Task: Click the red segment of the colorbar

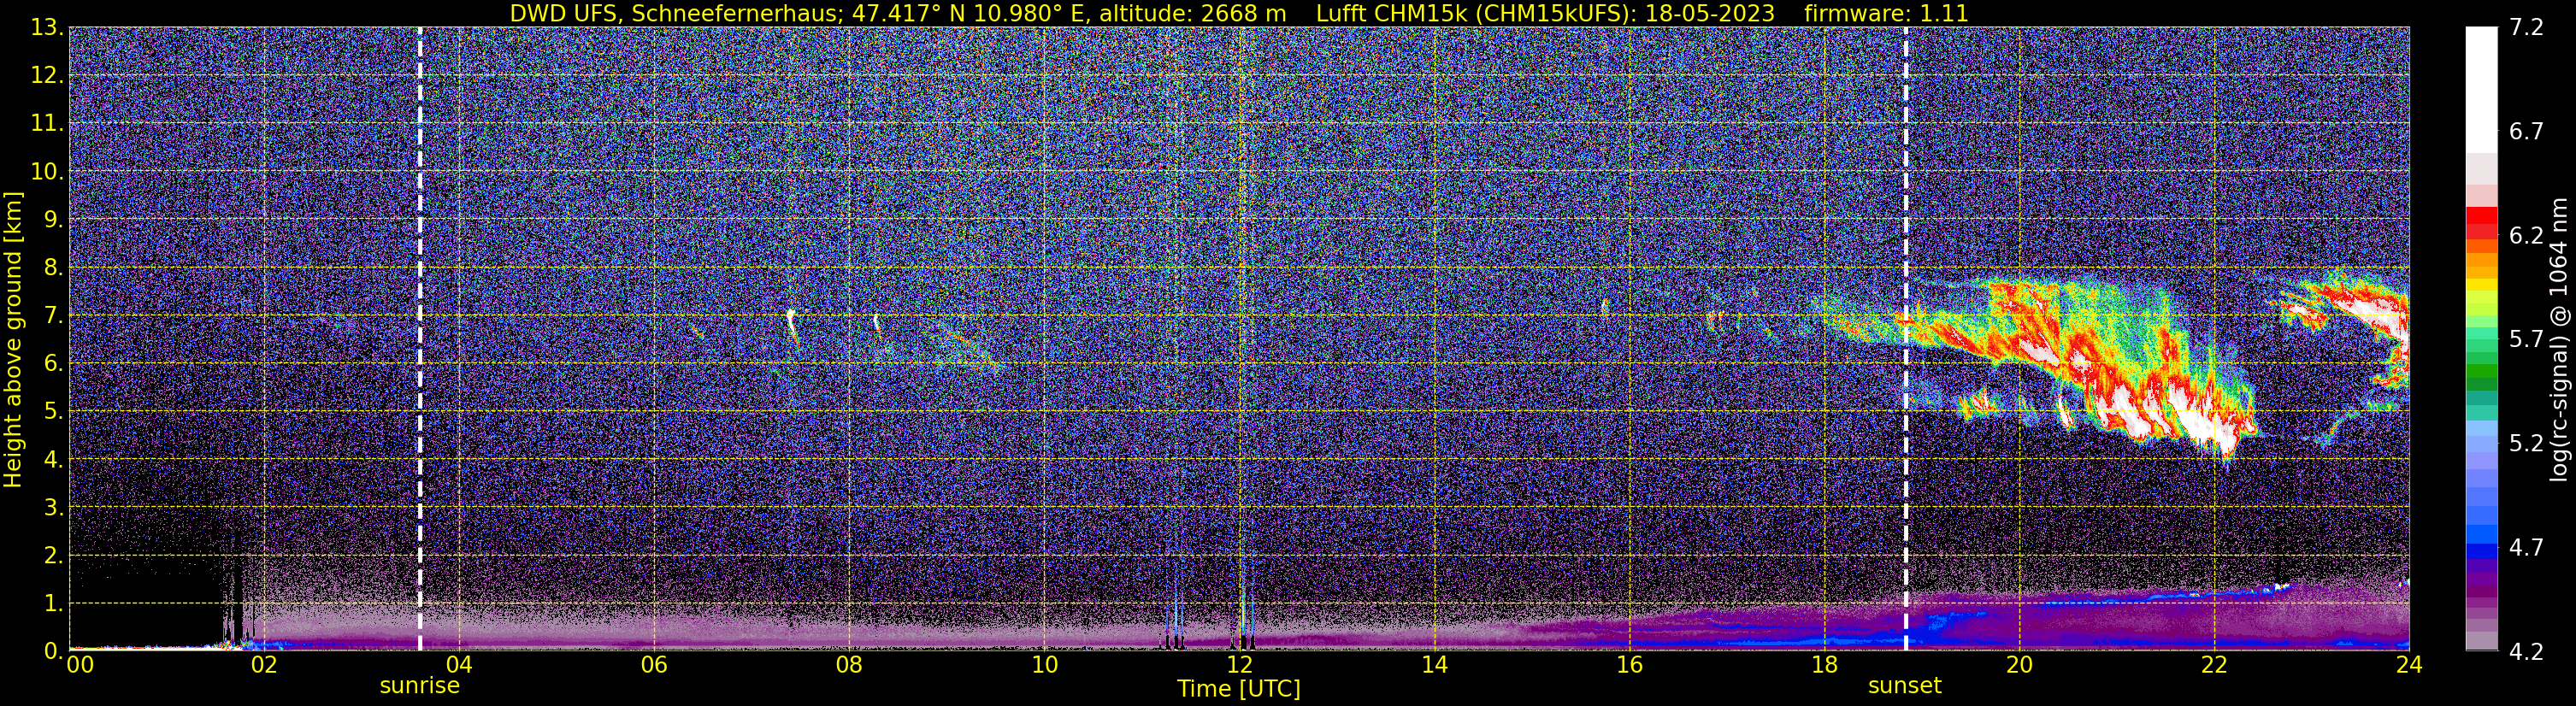Action: 2481,215
